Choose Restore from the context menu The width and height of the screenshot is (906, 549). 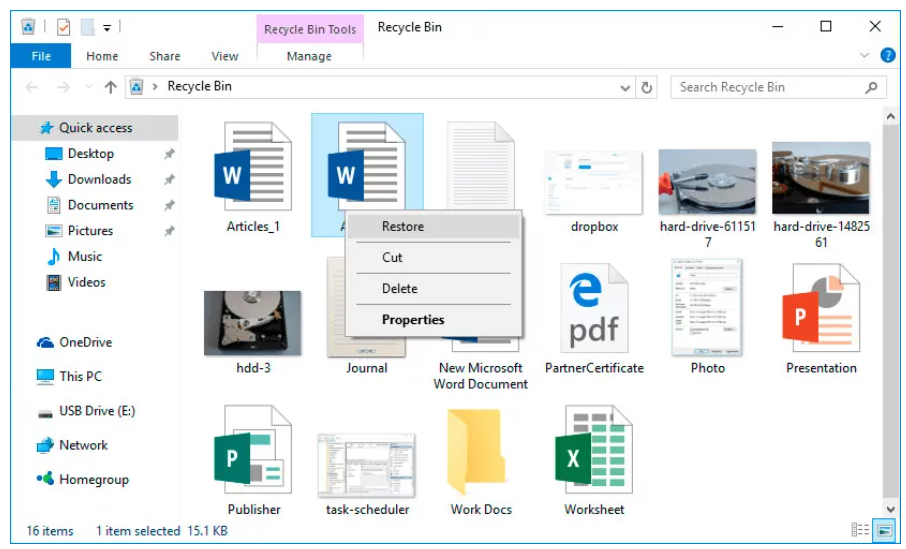[x=433, y=227]
